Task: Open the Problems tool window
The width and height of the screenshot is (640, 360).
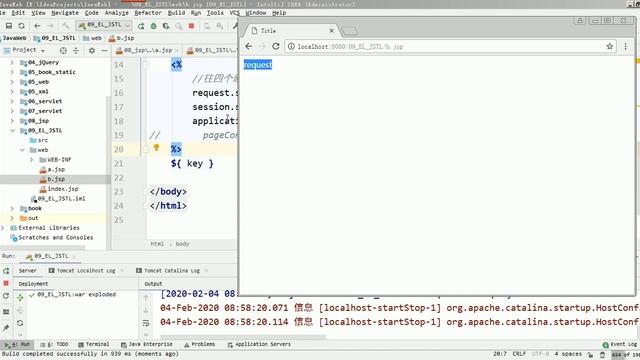Action: pyautogui.click(x=200, y=344)
